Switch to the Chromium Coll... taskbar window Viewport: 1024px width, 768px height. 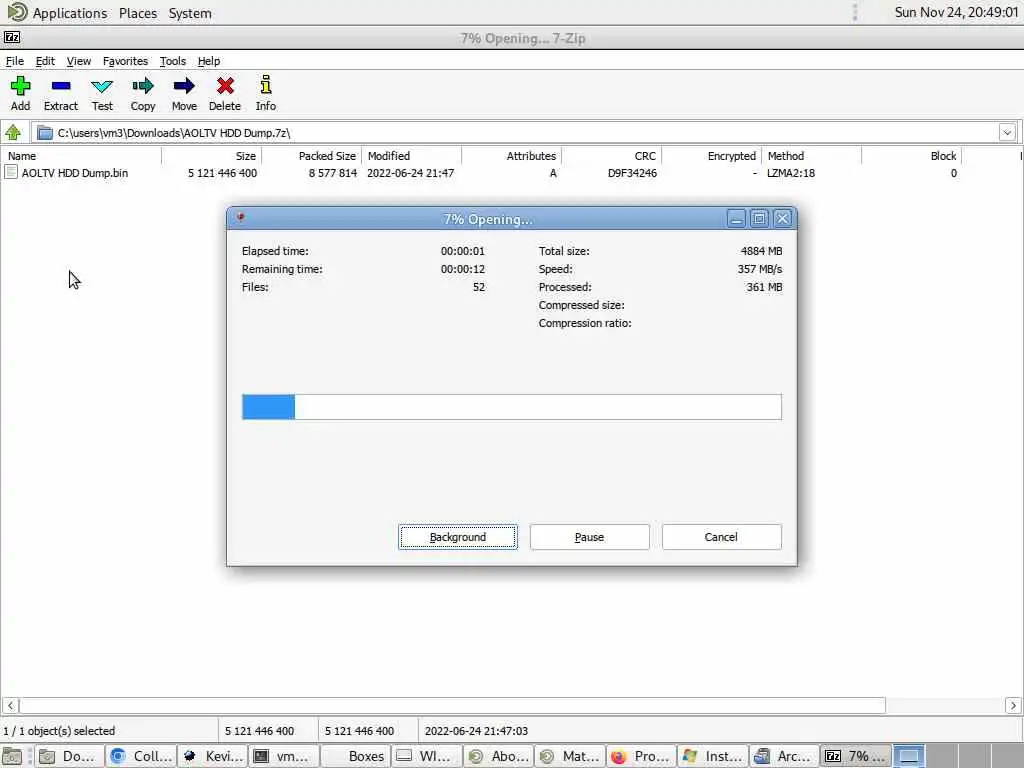coord(141,756)
